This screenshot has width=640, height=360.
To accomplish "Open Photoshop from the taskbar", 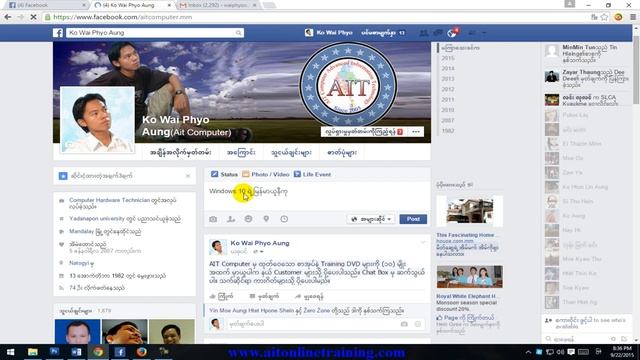I will click(x=54, y=352).
